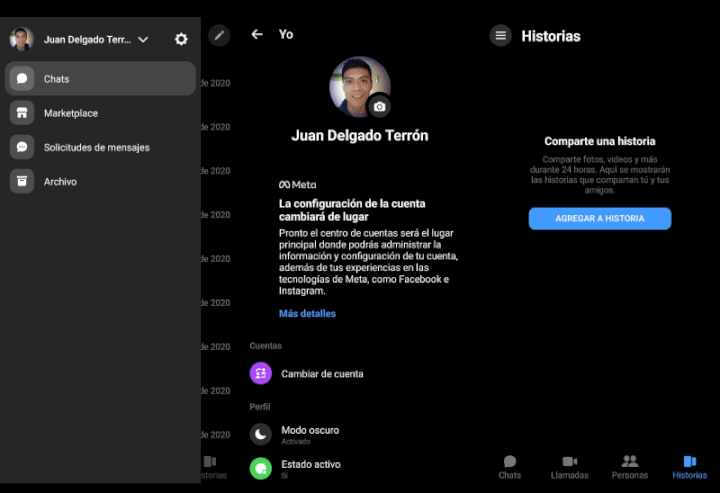
Task: Click the Modo oscuro moon icon
Action: [260, 434]
